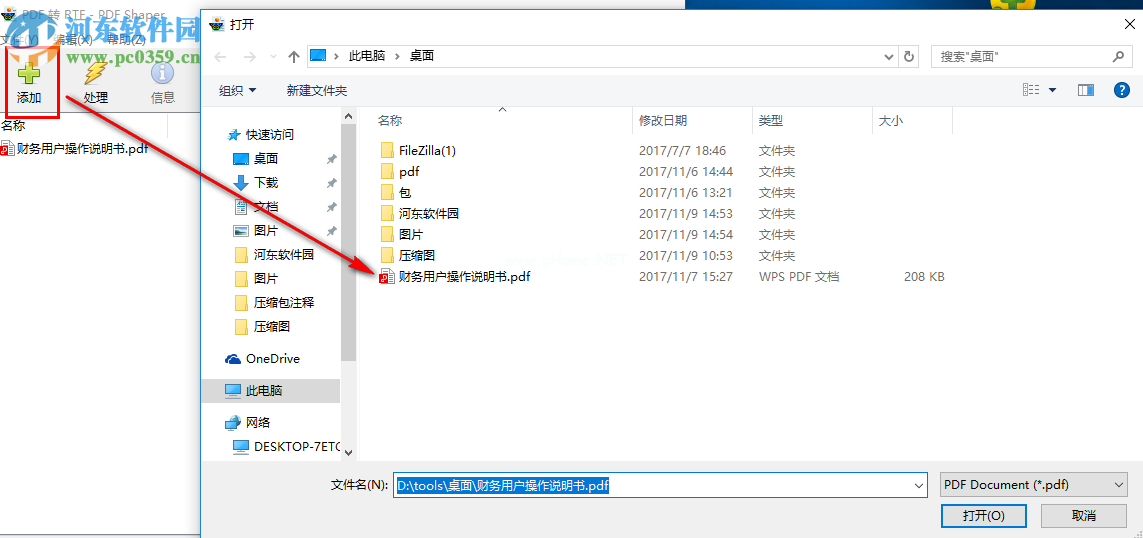Click 新建文件夹 button
Screen dimensions: 1143x538
point(317,90)
